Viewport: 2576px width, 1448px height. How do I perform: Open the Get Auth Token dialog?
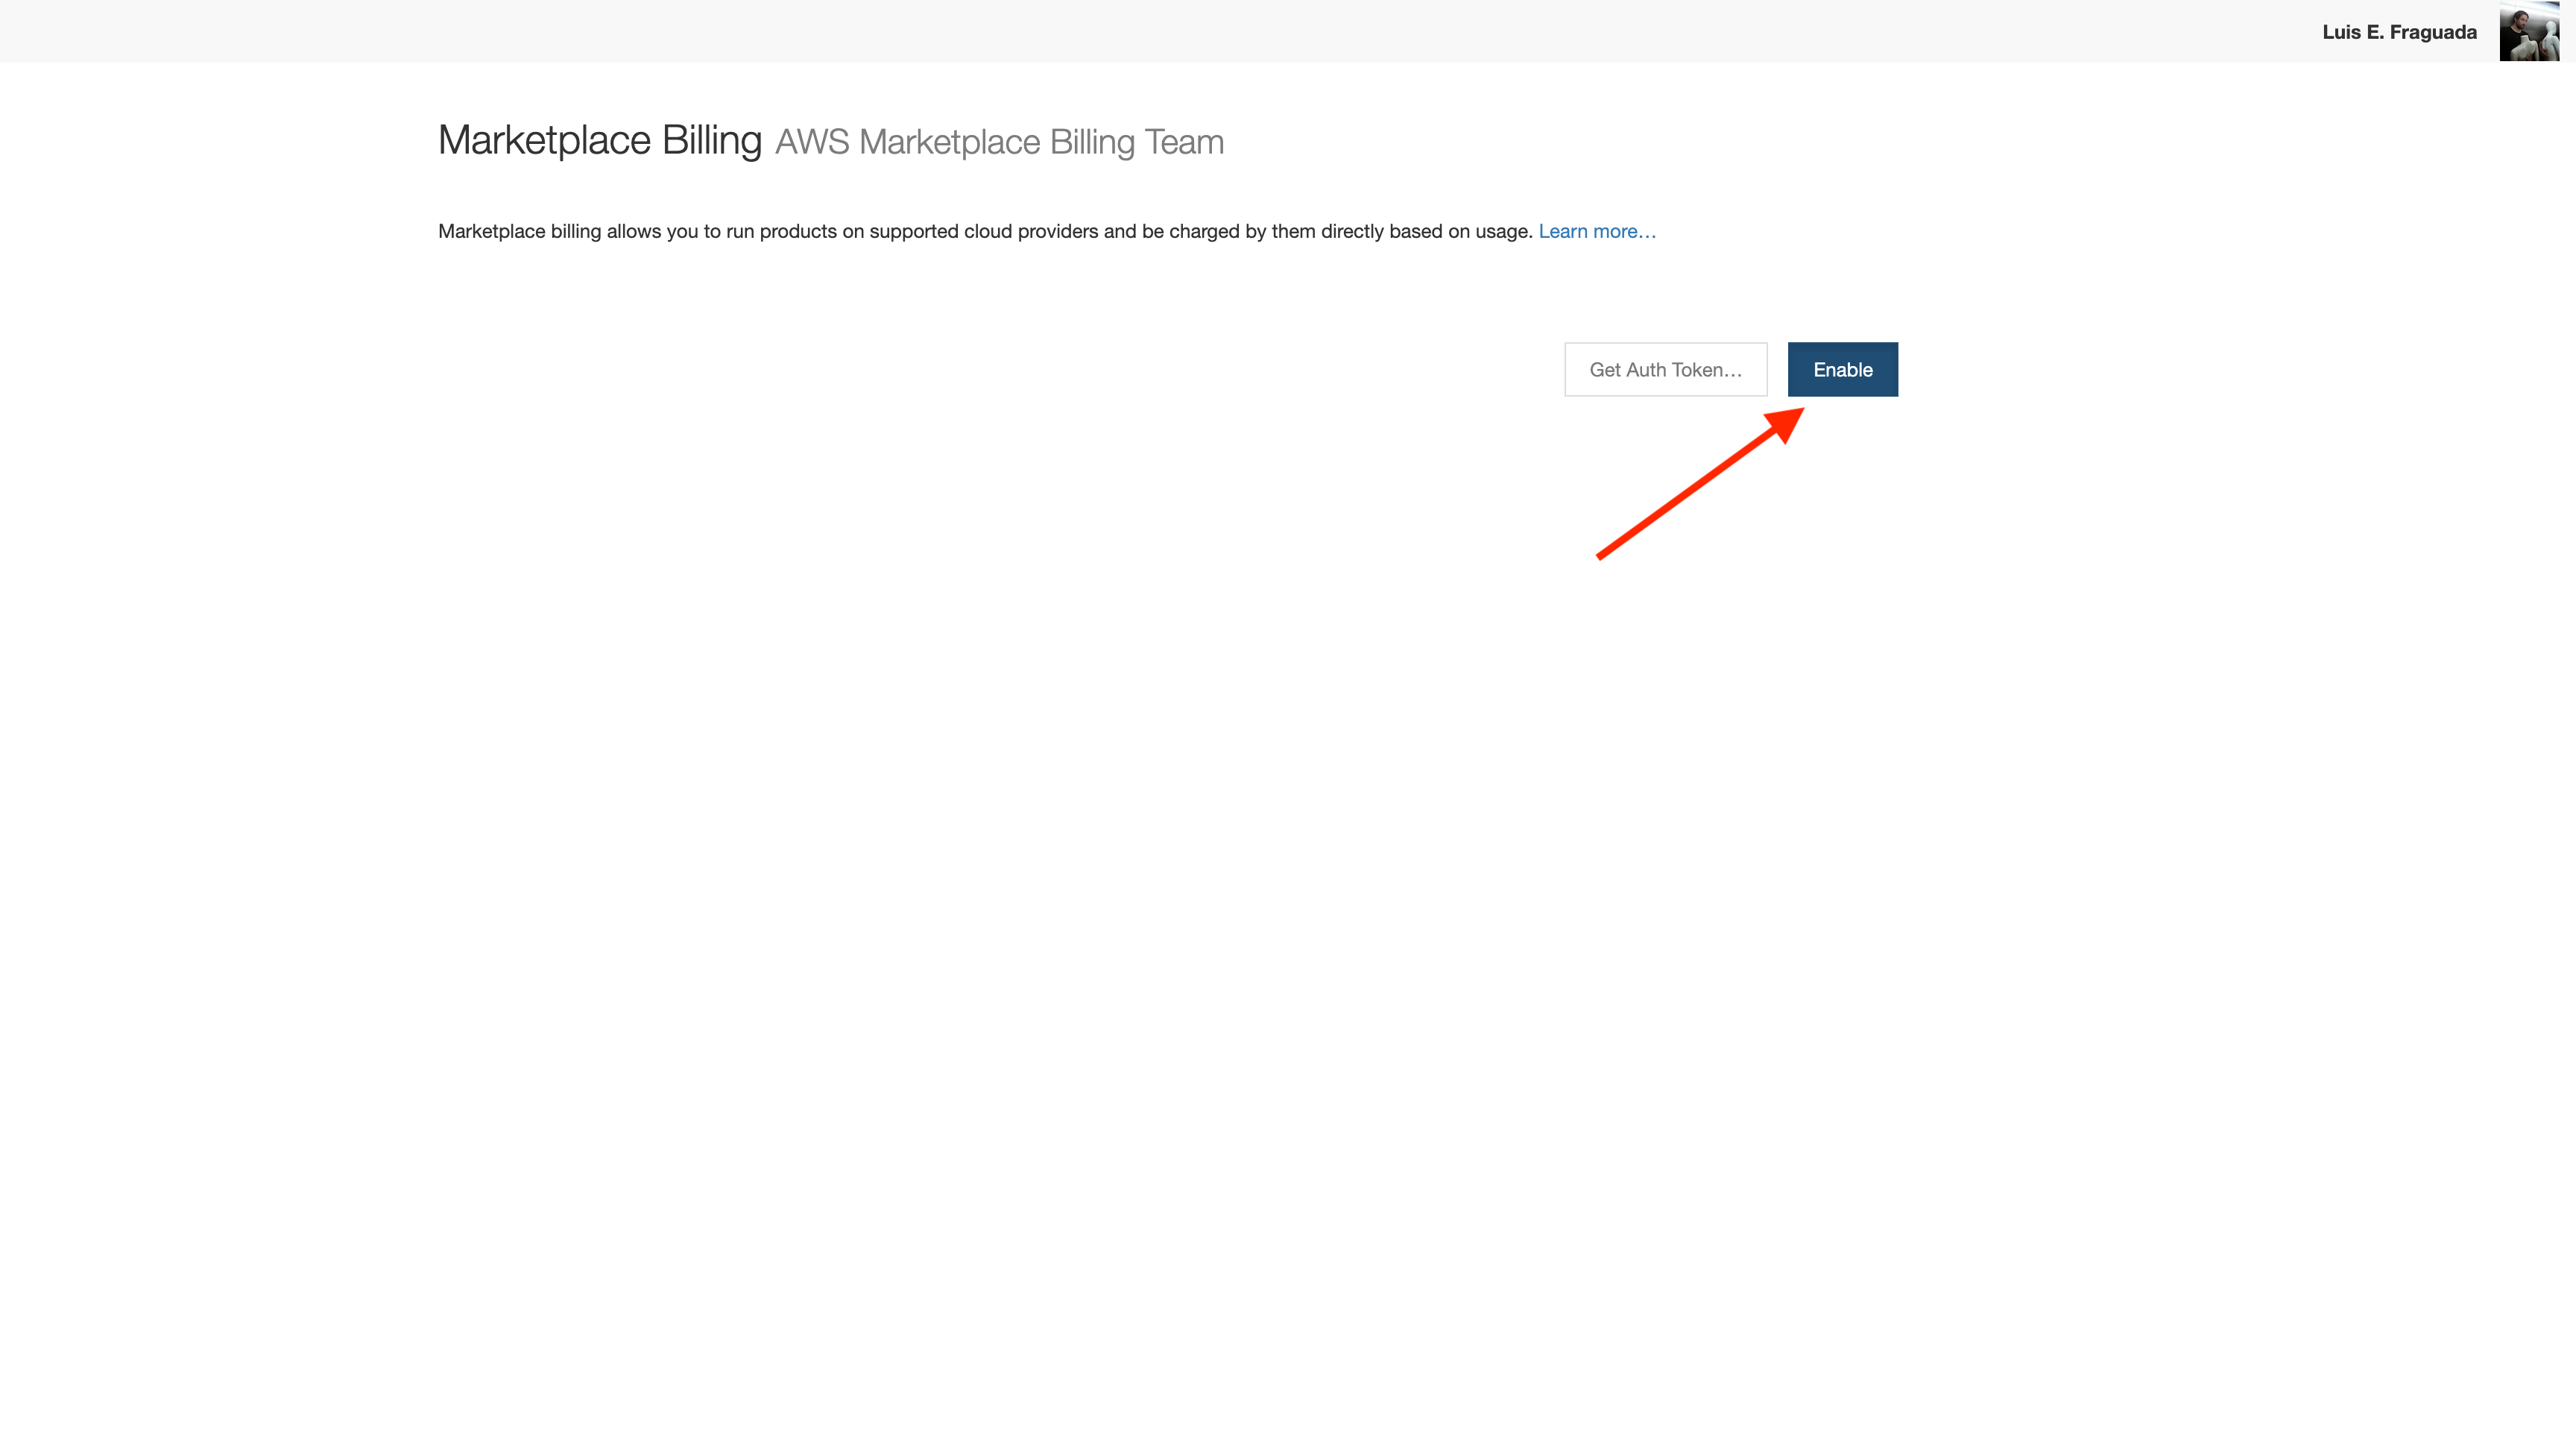pos(1665,369)
